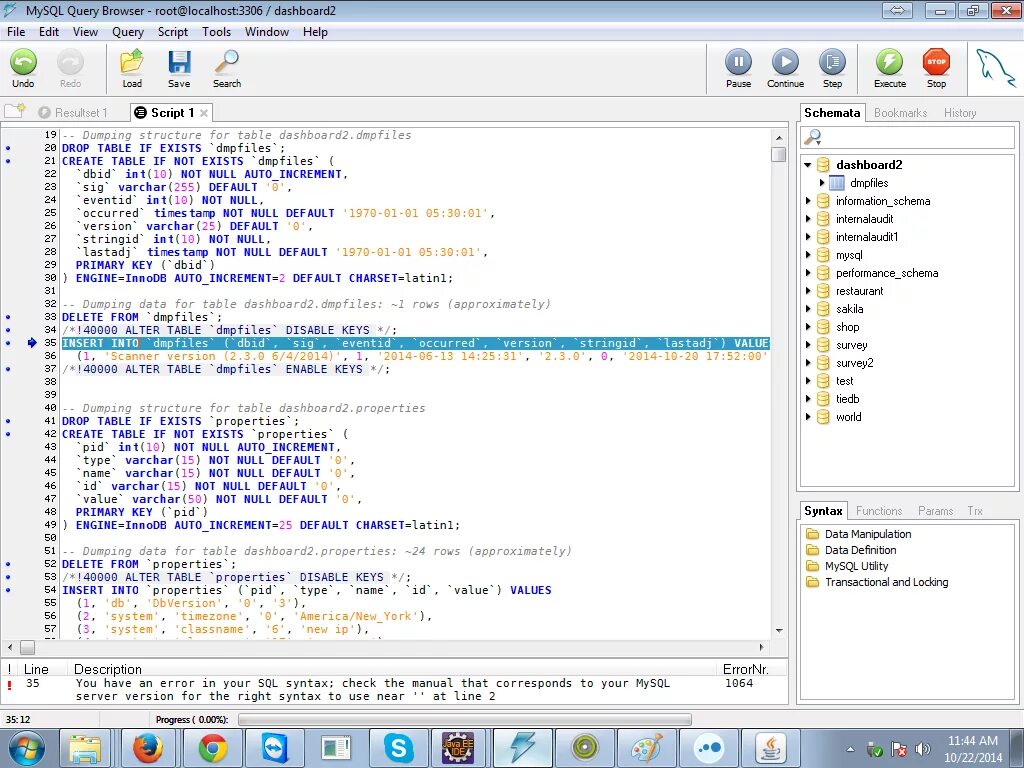
Task: Switch to the Functions tab
Action: (878, 511)
